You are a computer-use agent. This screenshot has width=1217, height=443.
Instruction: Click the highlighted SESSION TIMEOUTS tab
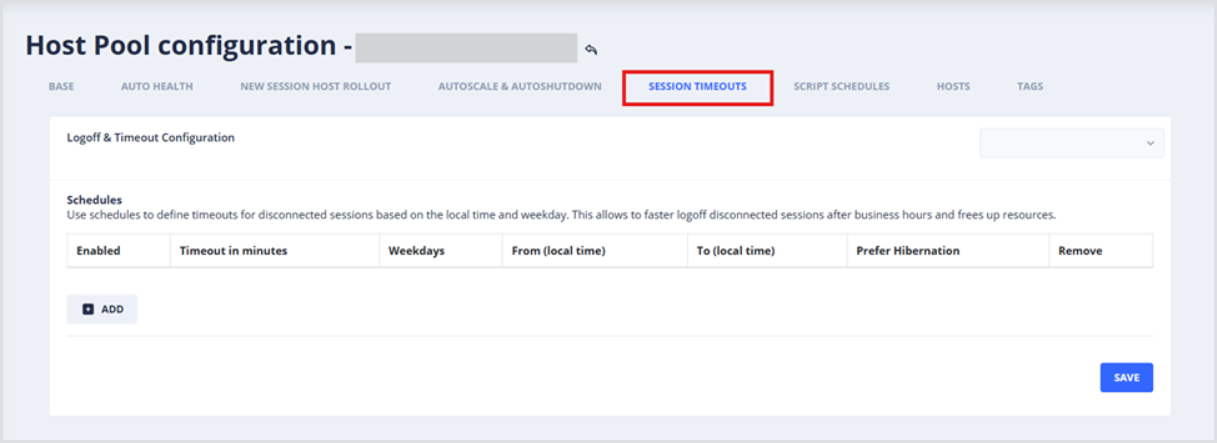(x=697, y=87)
